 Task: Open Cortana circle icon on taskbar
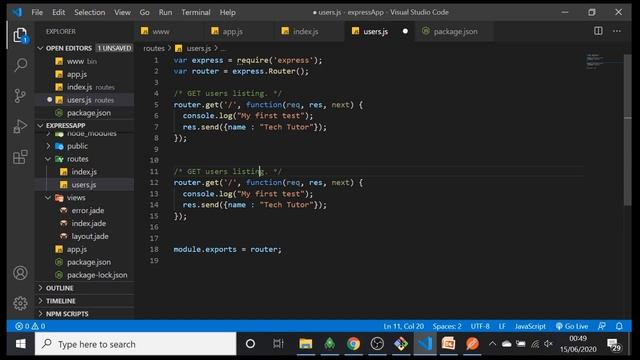coord(250,344)
